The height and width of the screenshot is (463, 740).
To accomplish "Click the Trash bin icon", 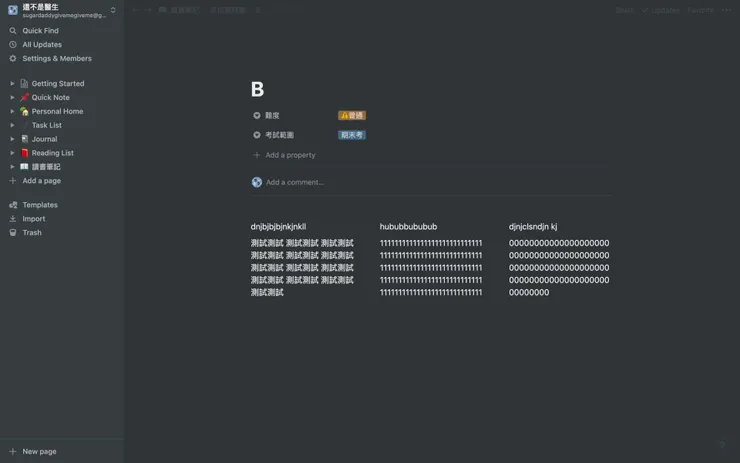I will pos(13,233).
